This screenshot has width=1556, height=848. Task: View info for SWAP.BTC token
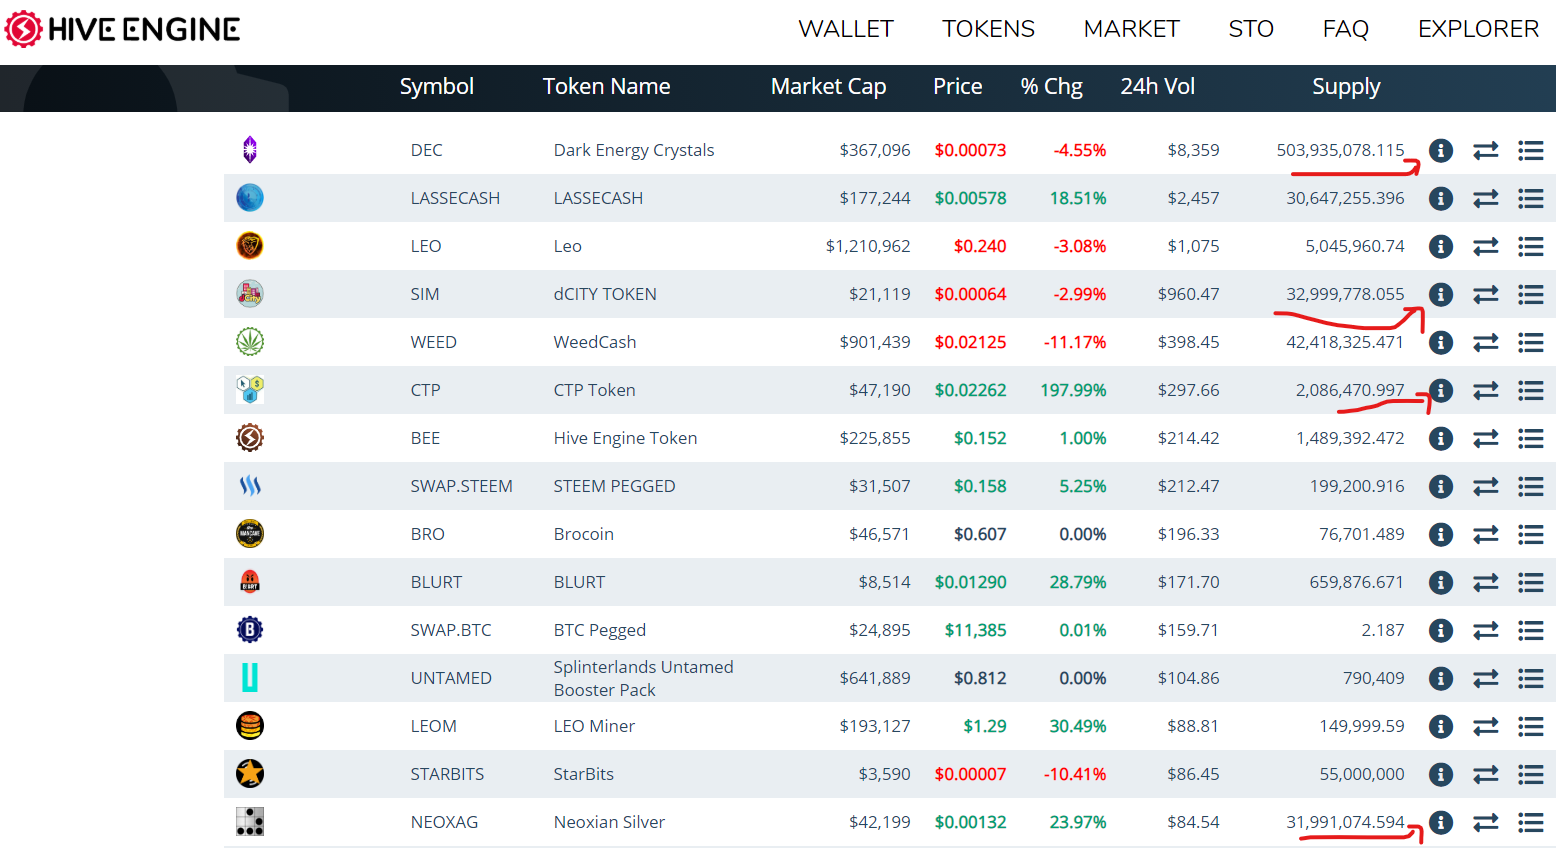1440,630
